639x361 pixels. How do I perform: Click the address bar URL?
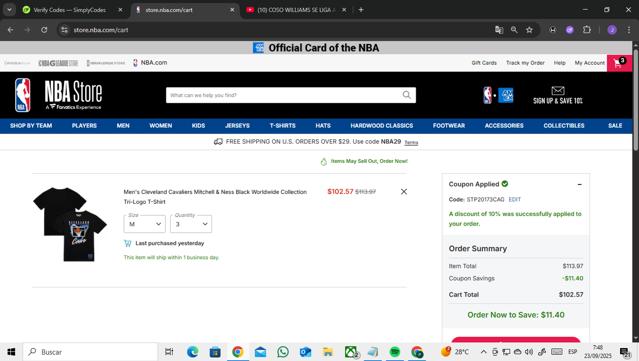[101, 30]
